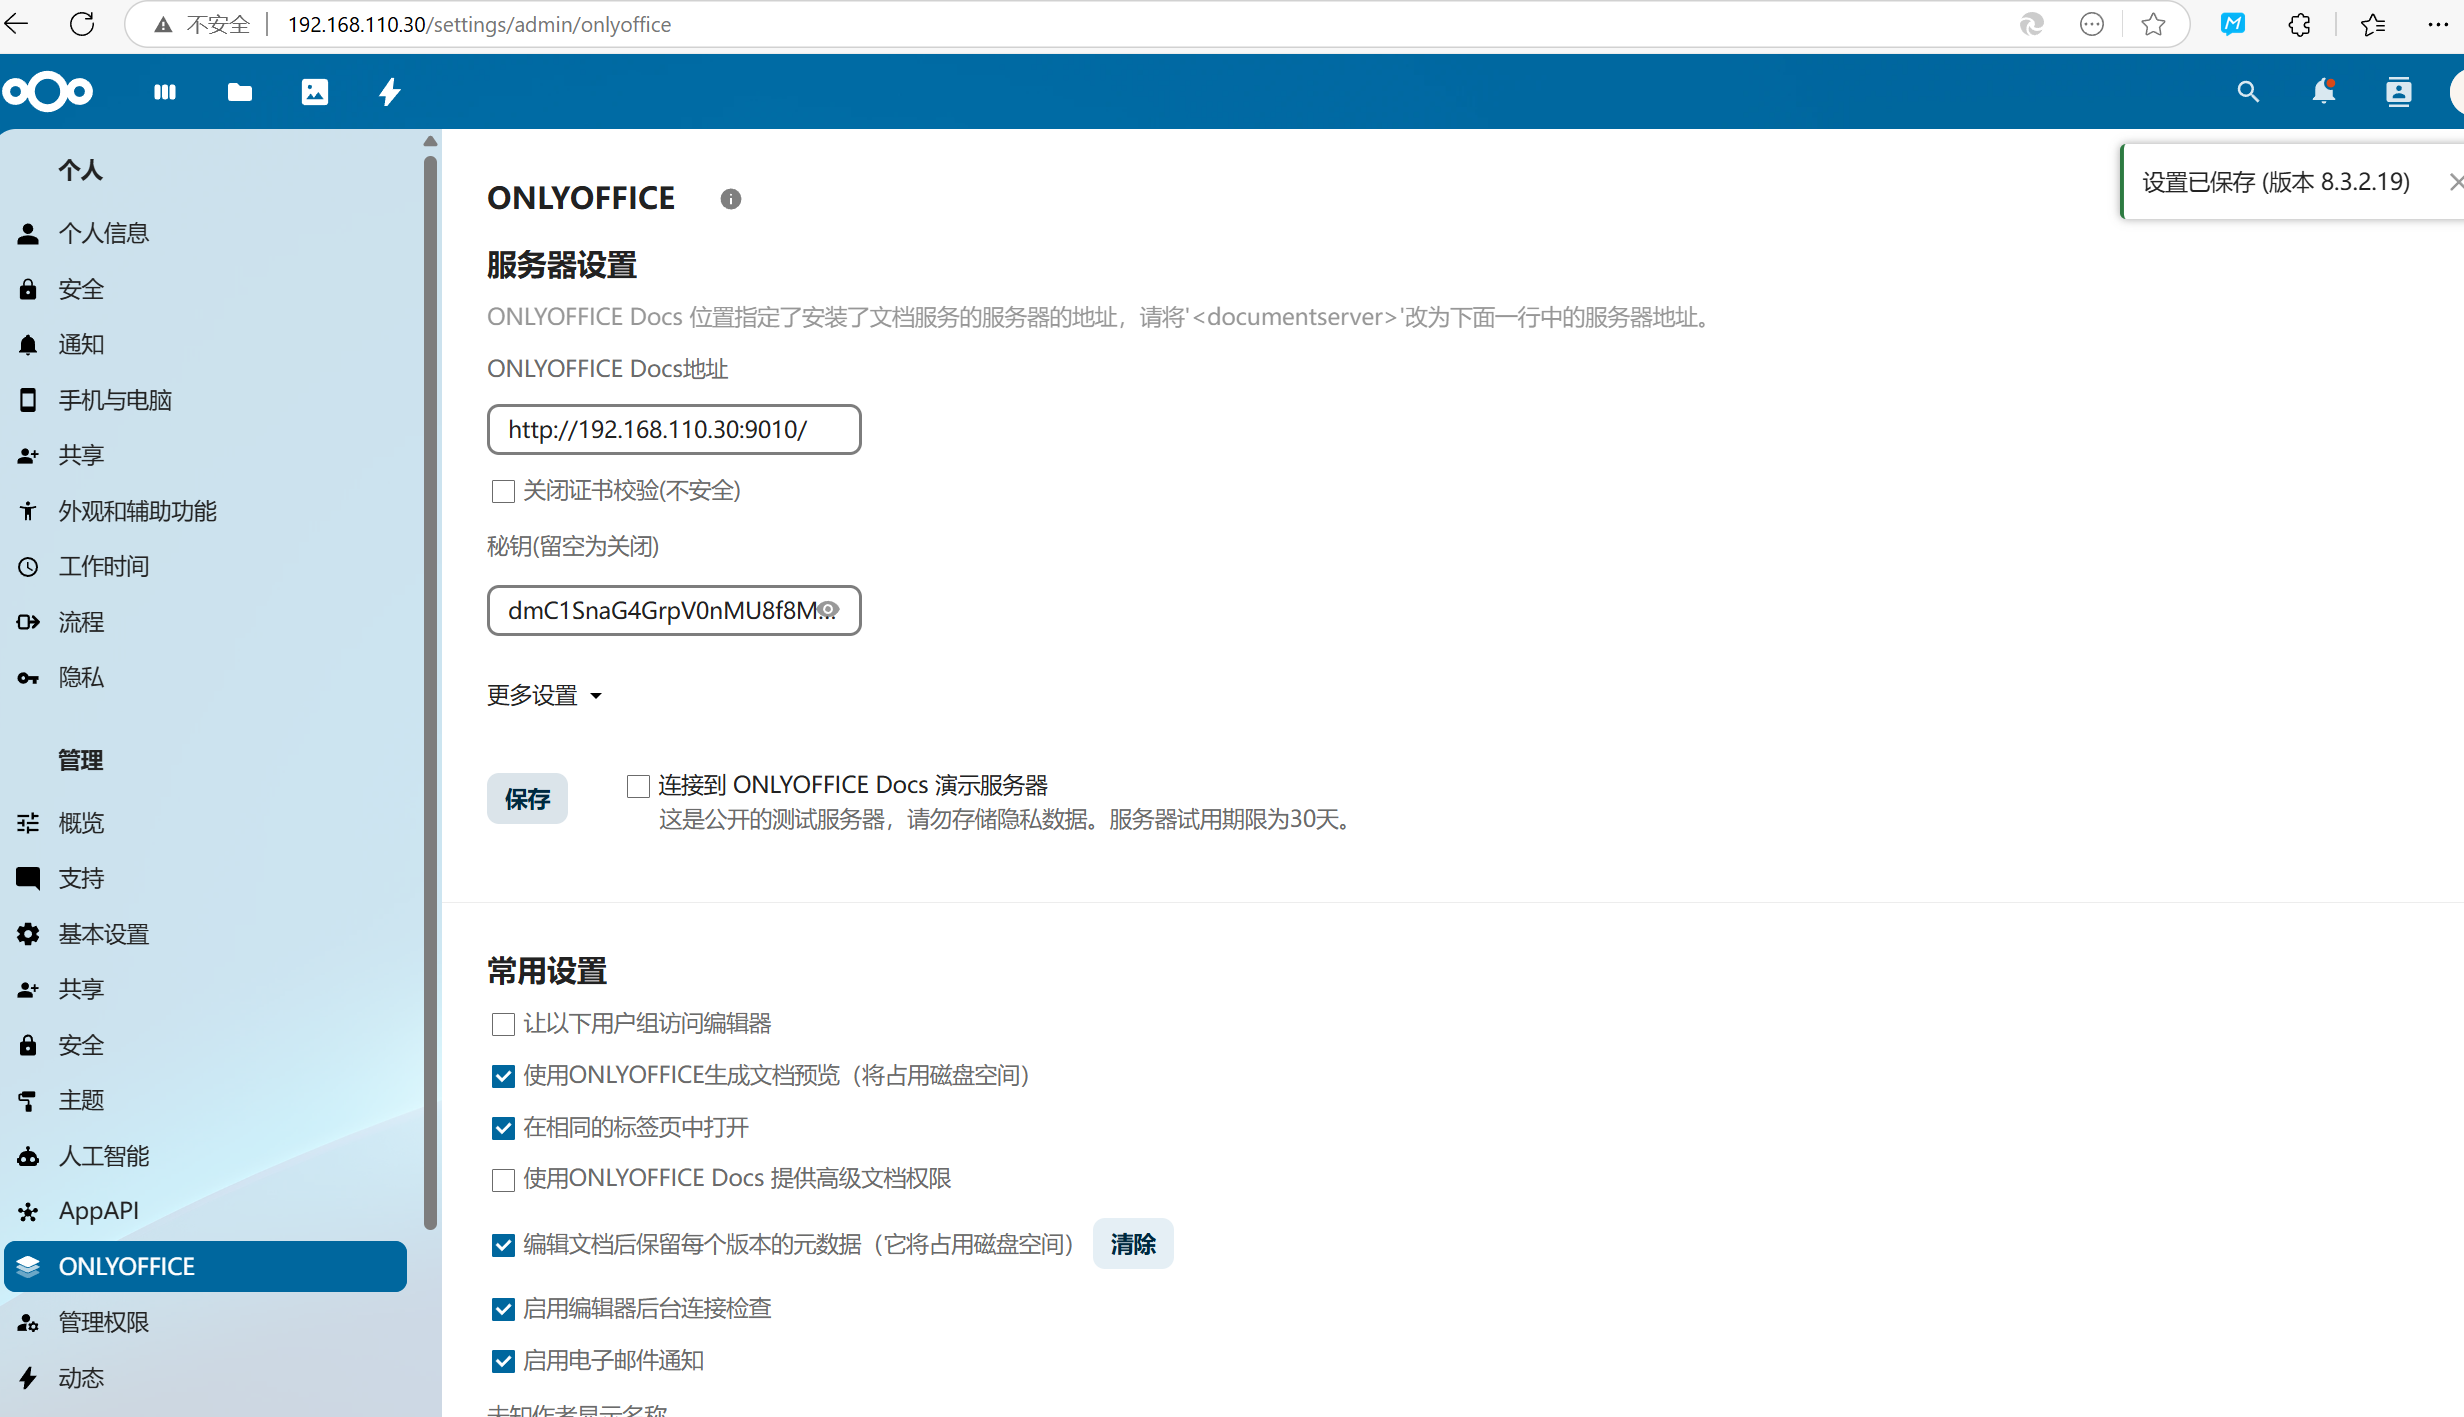Open 外观和辅助功能 settings
Image resolution: width=2464 pixels, height=1417 pixels.
click(205, 512)
